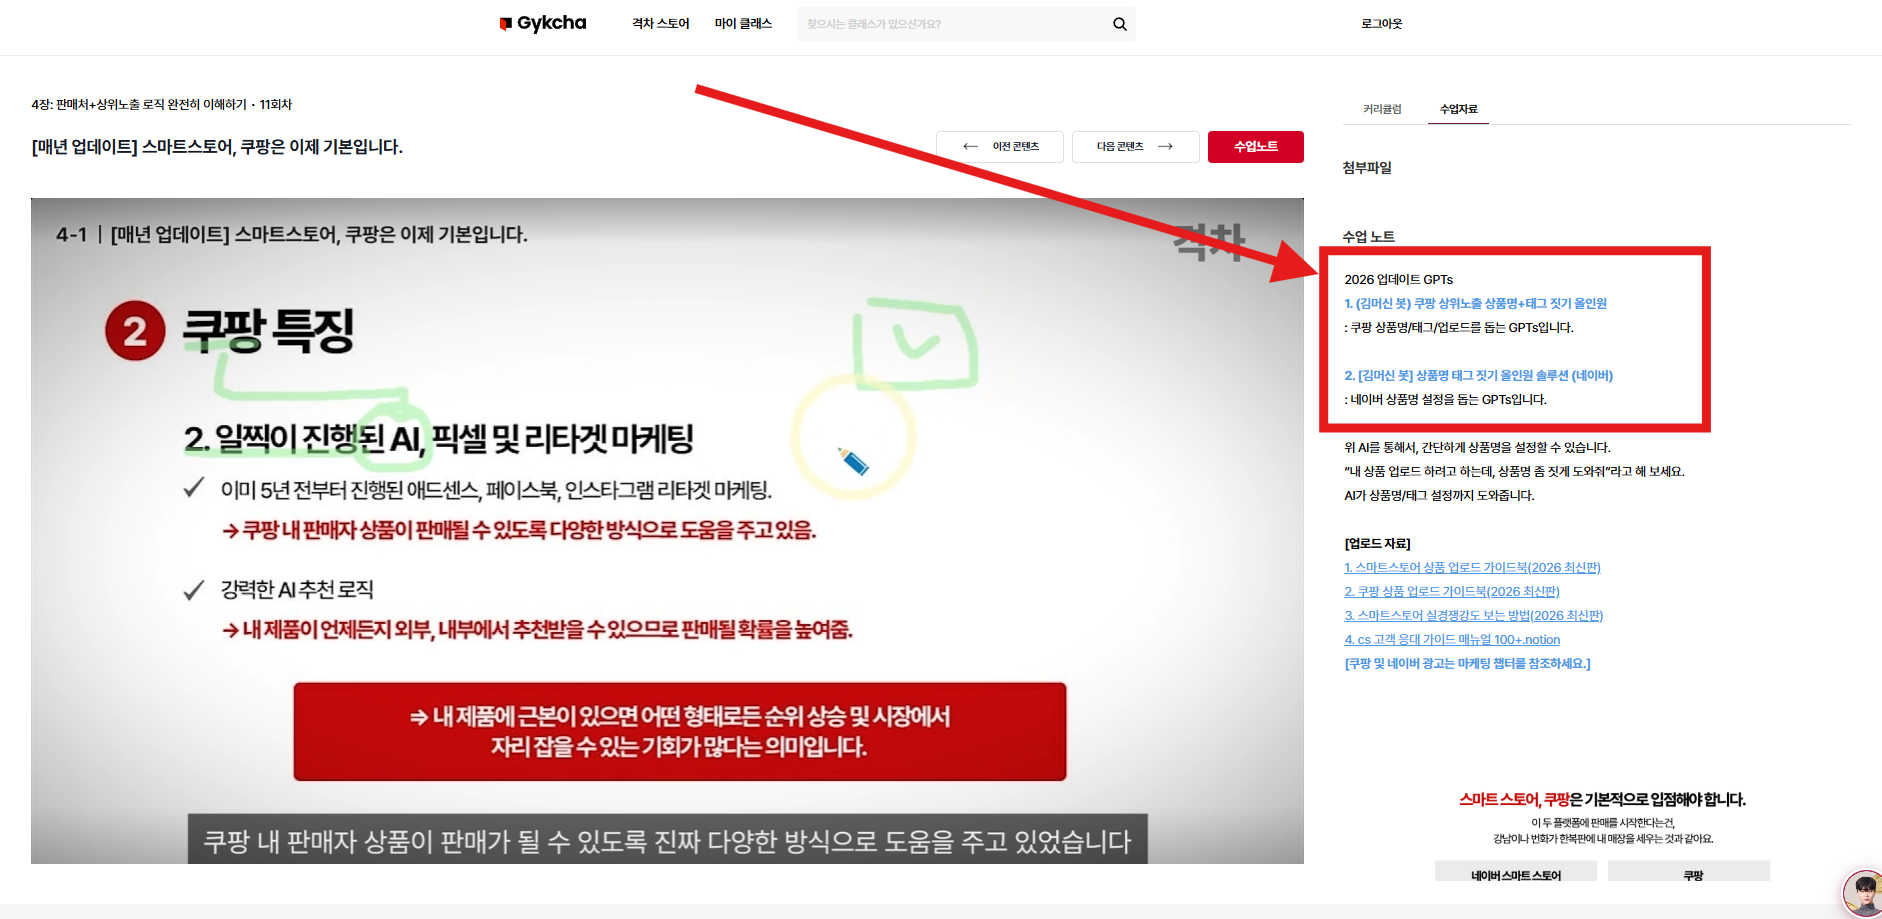Click the class search input field
This screenshot has width=1882, height=919.
pyautogui.click(x=950, y=24)
